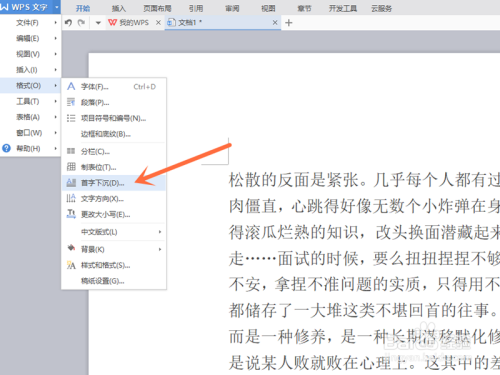The height and width of the screenshot is (375, 500).
Task: Click the change case icon
Action: click(71, 214)
